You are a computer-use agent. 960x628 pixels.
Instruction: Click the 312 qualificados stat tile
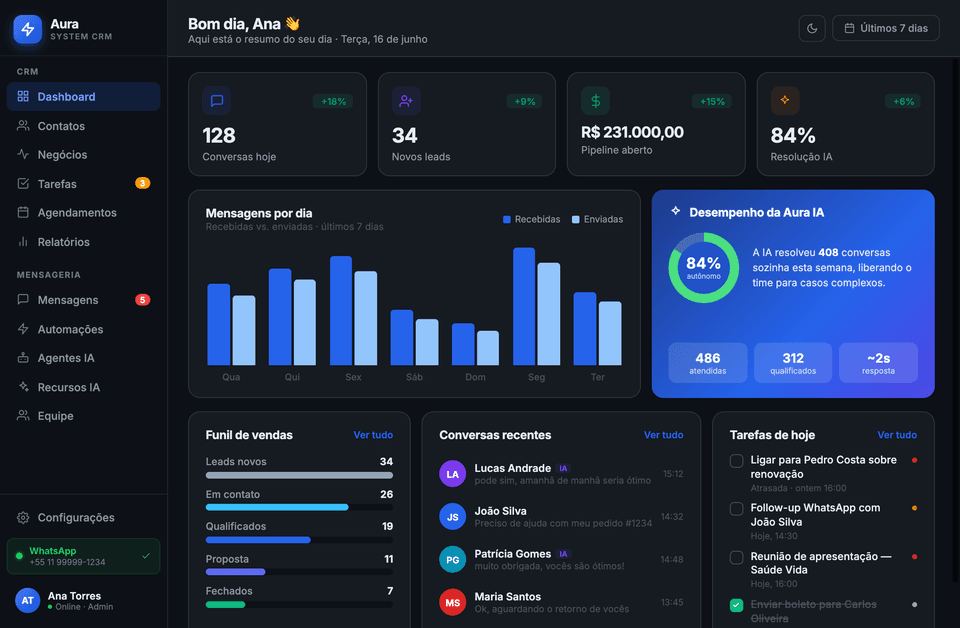click(x=793, y=362)
